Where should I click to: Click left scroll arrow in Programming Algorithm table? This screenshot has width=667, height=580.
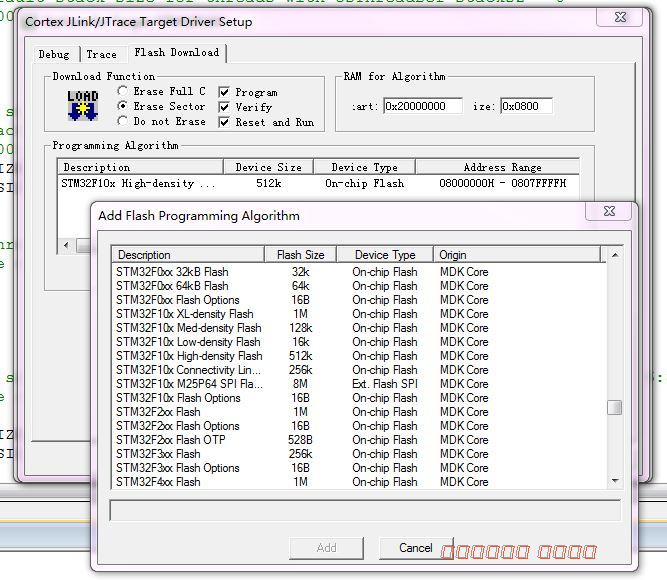pos(66,245)
